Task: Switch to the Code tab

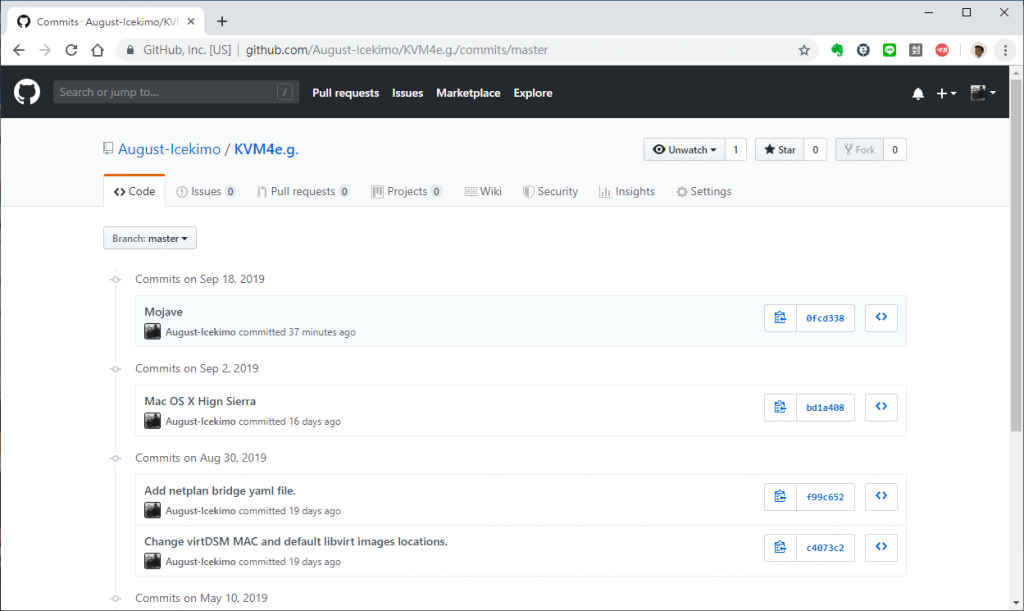Action: click(x=135, y=191)
